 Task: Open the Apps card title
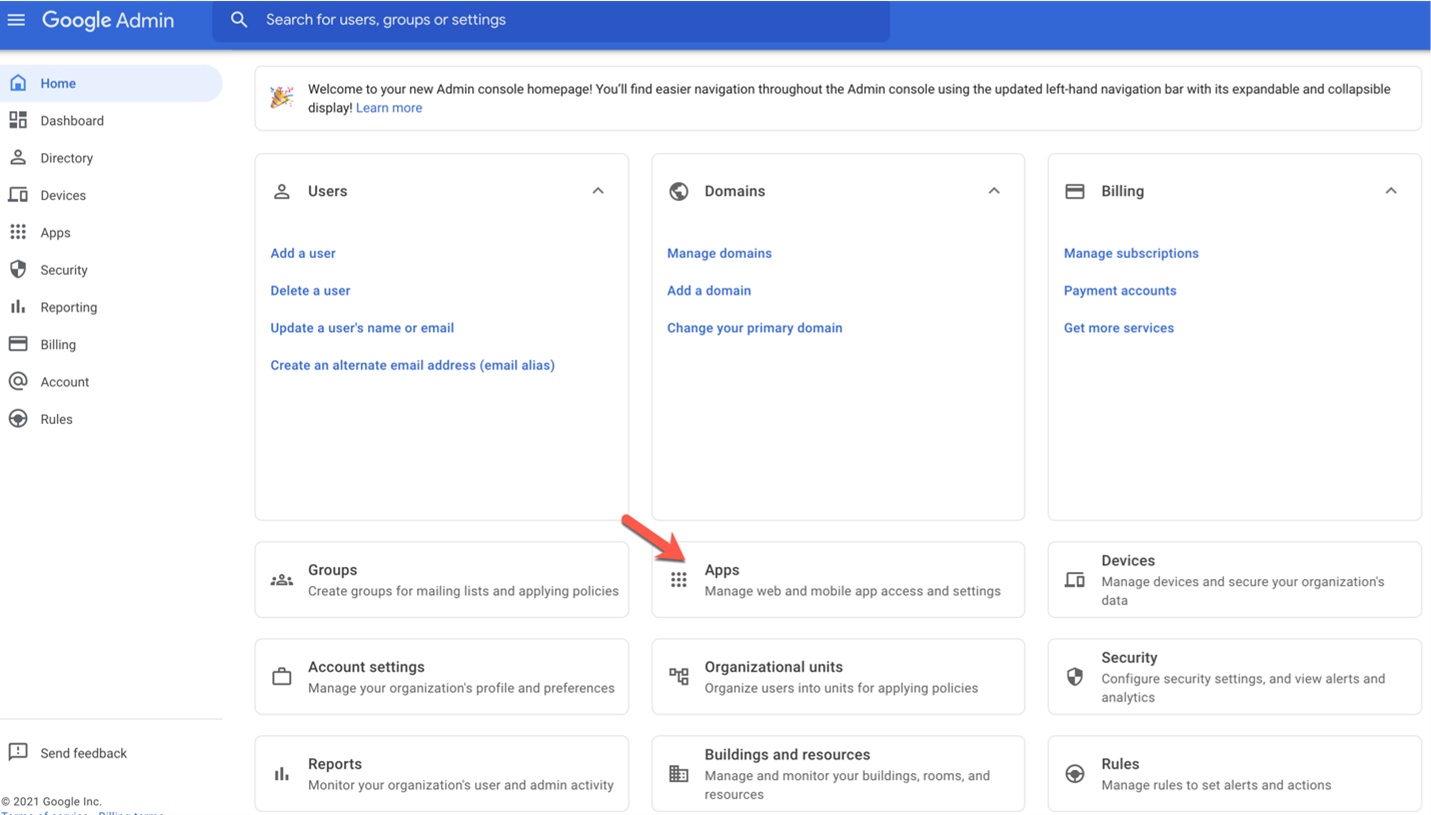[722, 570]
